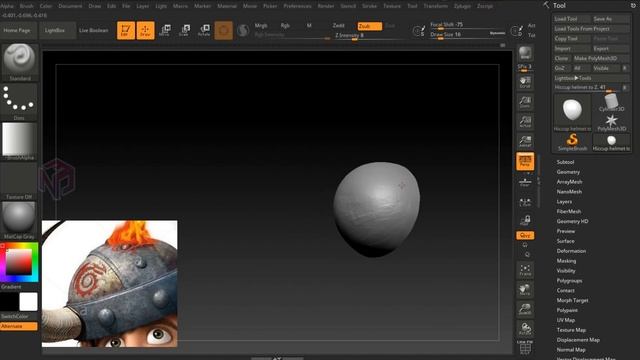640x360 pixels.
Task: Click the BPR render sphere icon
Action: [525, 53]
